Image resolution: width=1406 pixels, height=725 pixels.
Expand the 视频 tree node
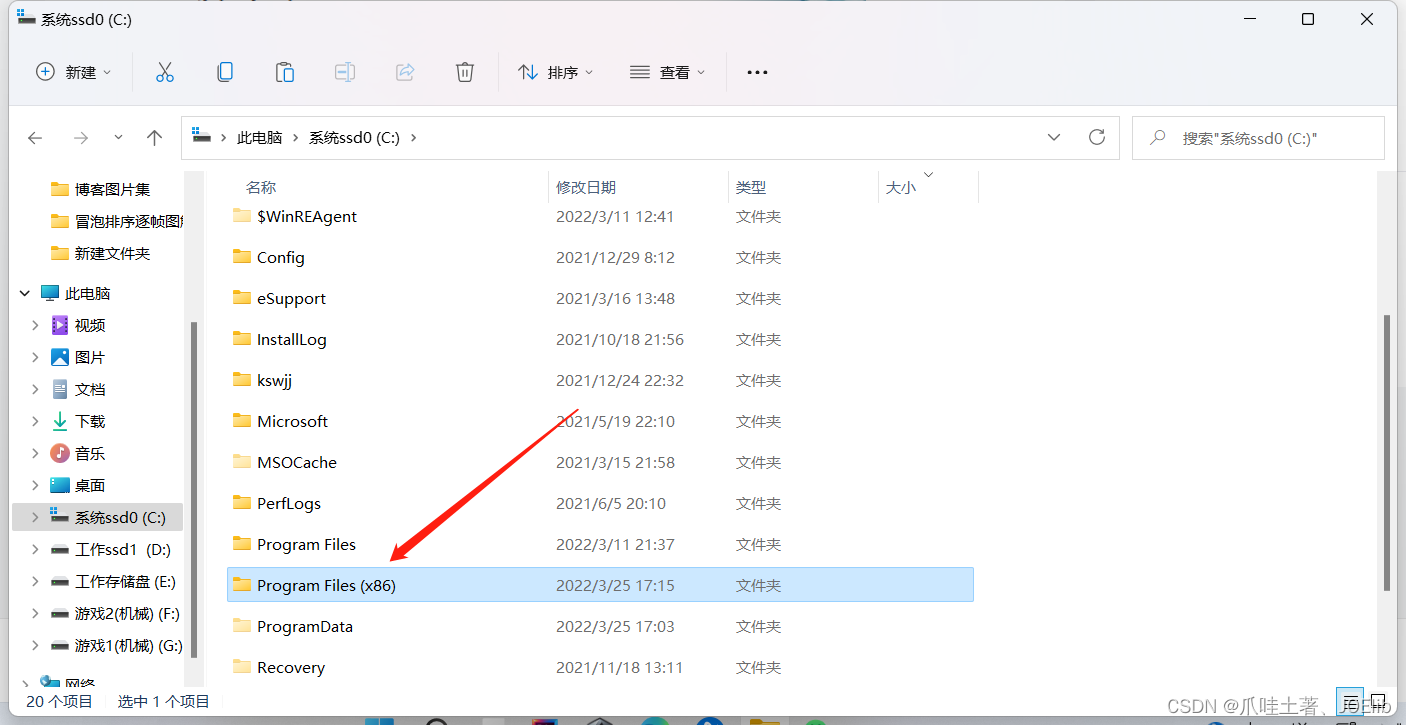coord(35,325)
